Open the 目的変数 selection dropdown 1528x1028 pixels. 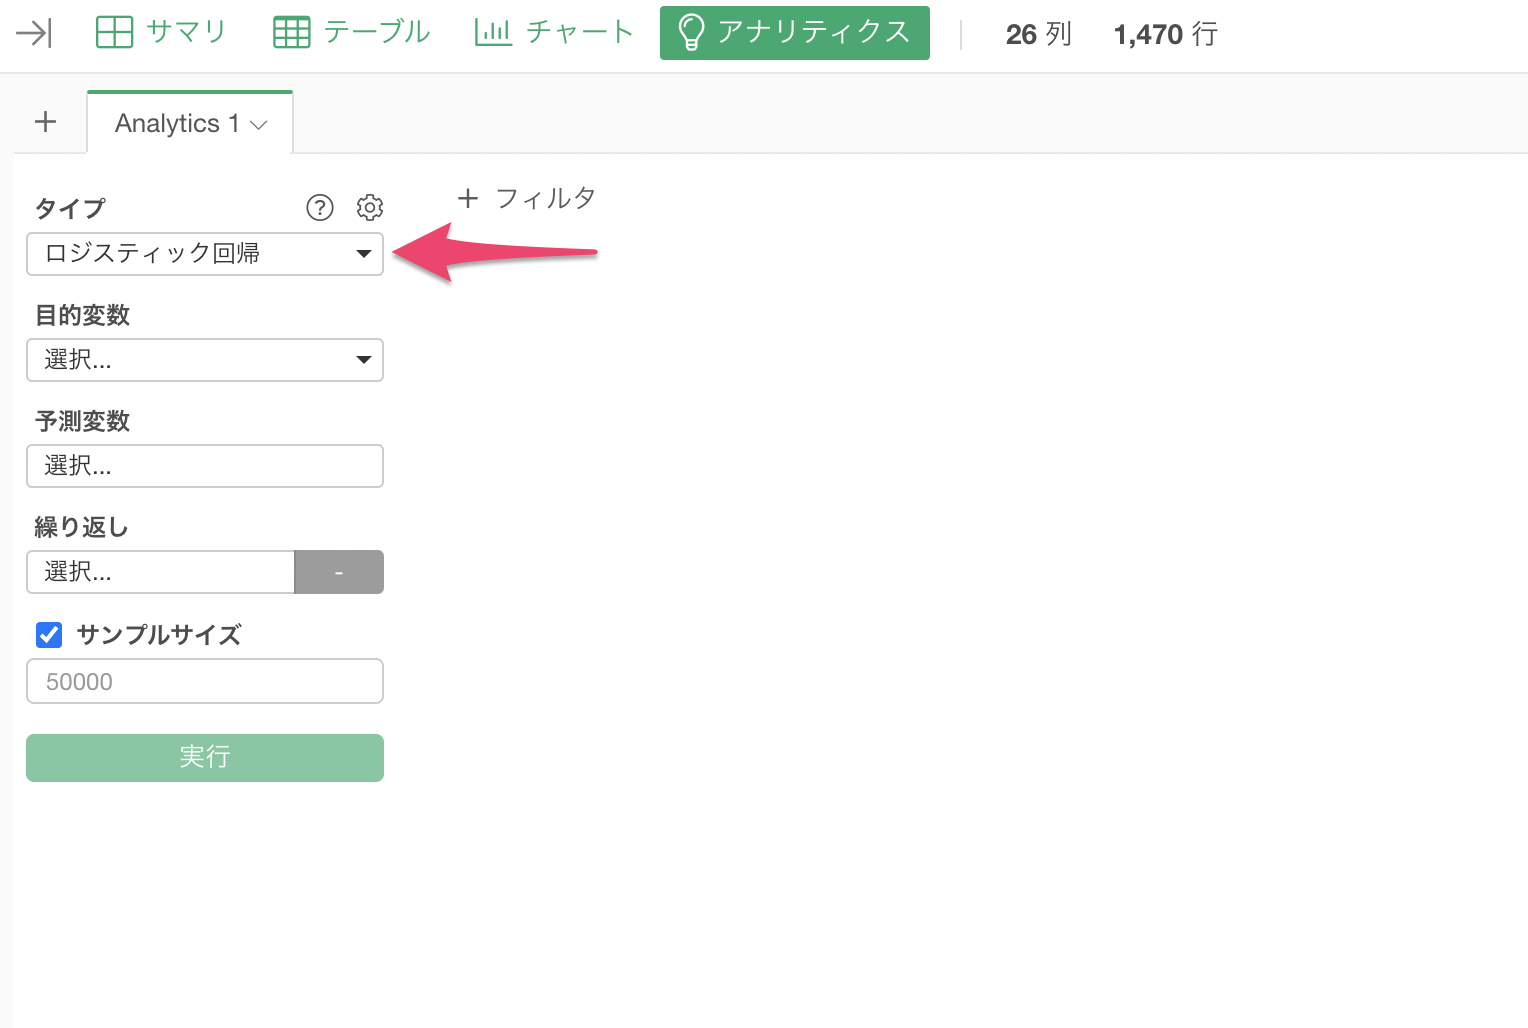(205, 360)
